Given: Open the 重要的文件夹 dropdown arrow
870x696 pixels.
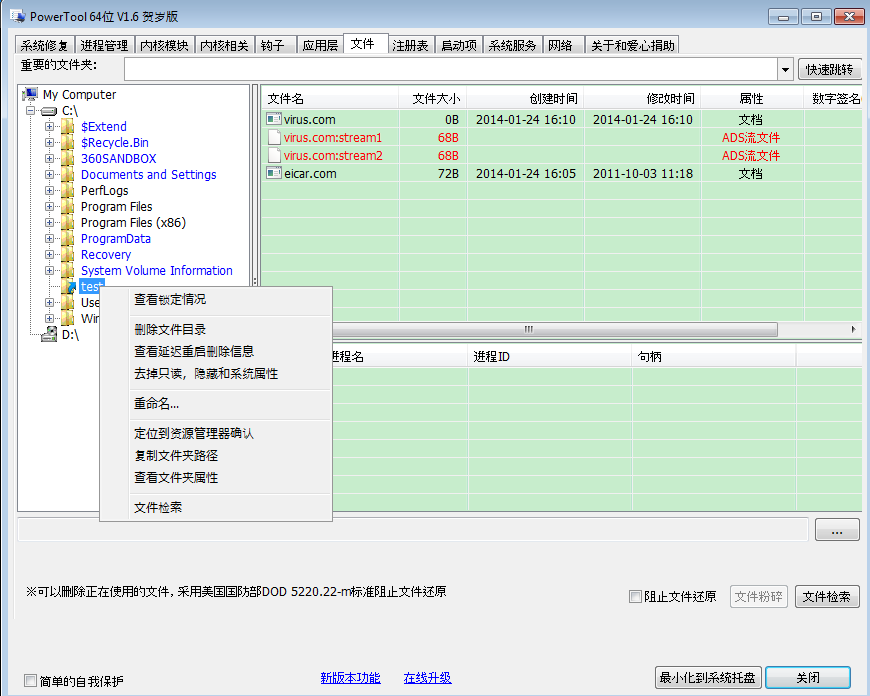Looking at the screenshot, I should click(x=785, y=69).
